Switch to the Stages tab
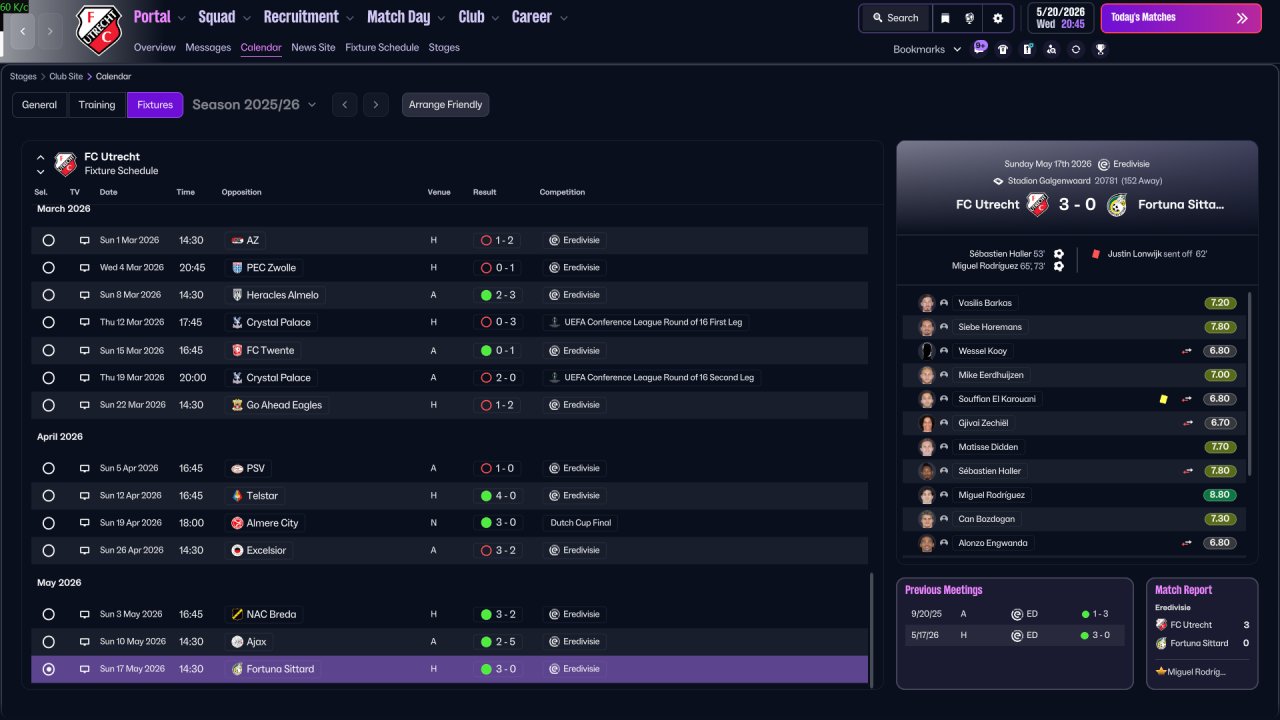The image size is (1280, 720). tap(444, 48)
